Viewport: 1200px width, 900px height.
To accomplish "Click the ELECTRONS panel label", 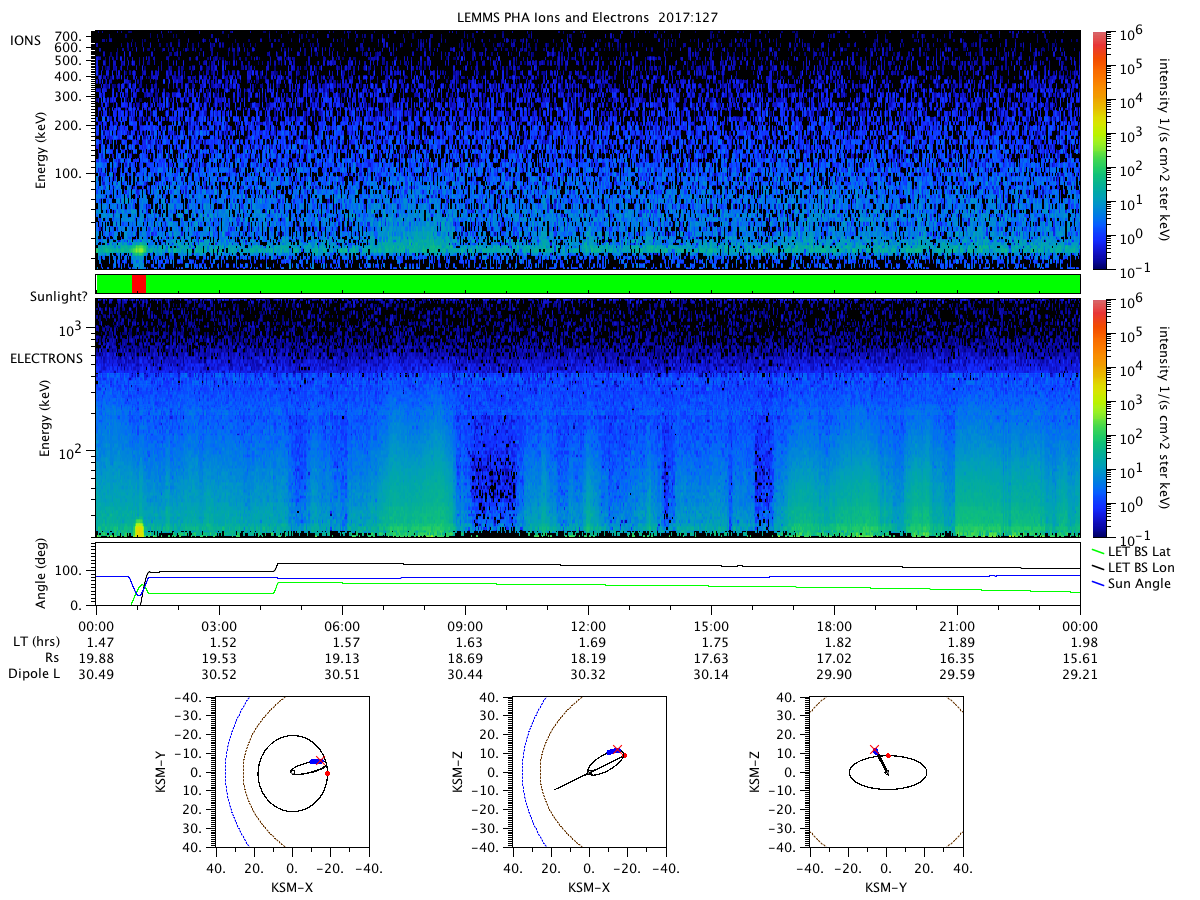I will click(x=46, y=358).
